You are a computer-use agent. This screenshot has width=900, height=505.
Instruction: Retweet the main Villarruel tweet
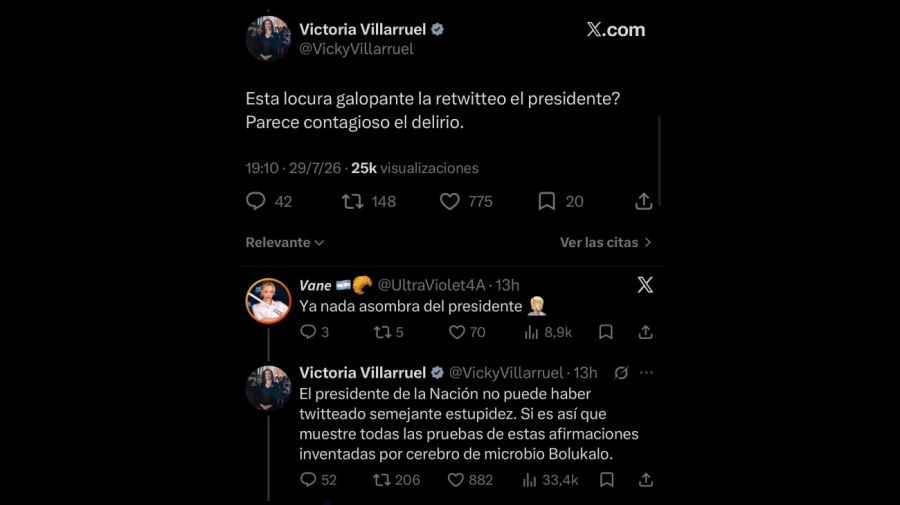pos(352,201)
